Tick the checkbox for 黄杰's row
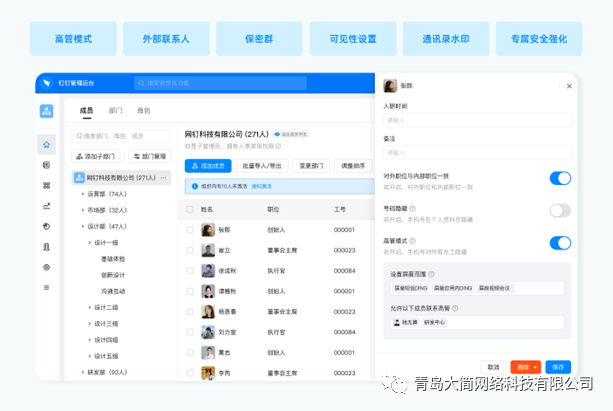The width and height of the screenshot is (613, 411). coord(190,352)
